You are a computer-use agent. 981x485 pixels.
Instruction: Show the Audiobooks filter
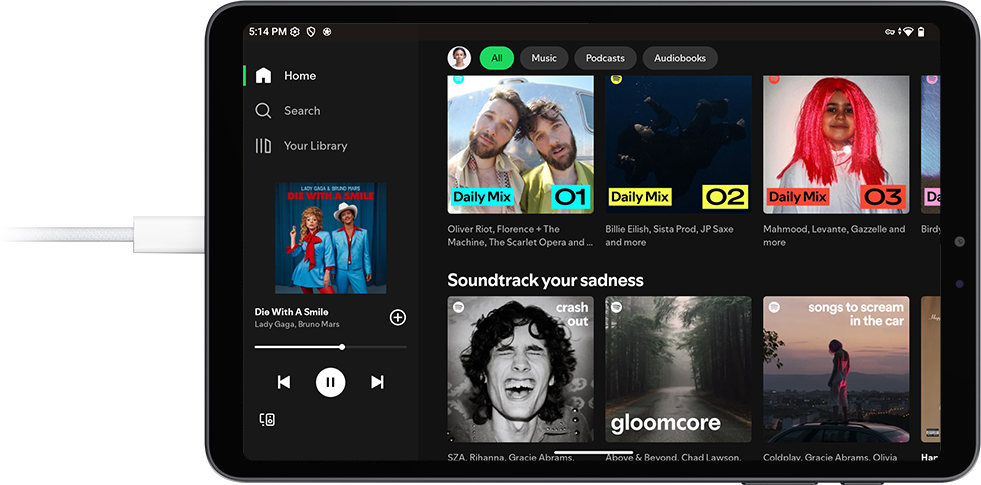tap(679, 58)
